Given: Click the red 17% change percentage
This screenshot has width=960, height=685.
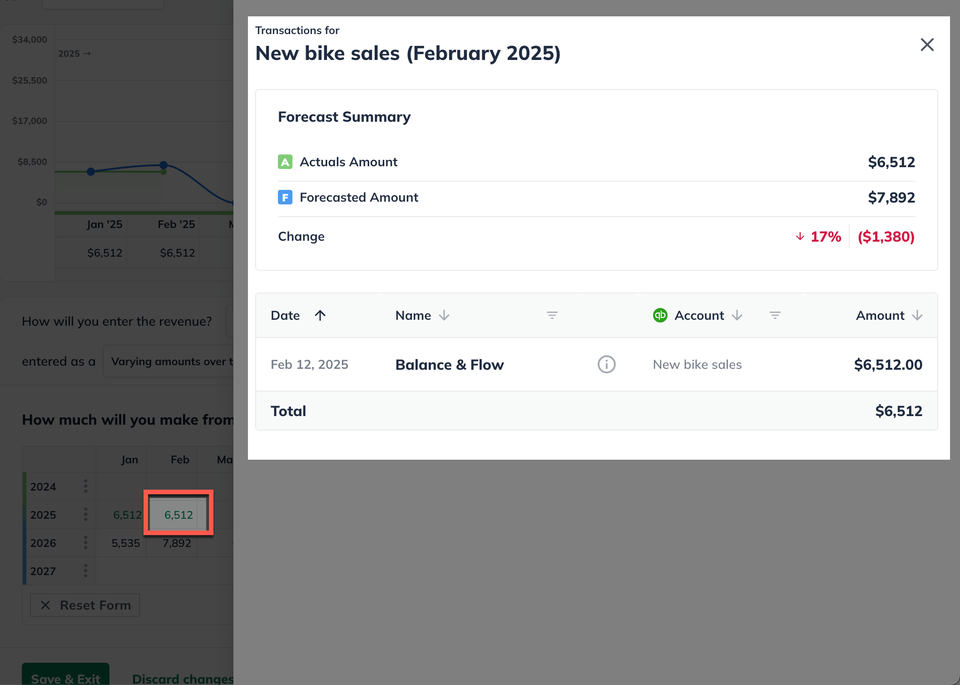Looking at the screenshot, I should click(x=826, y=237).
